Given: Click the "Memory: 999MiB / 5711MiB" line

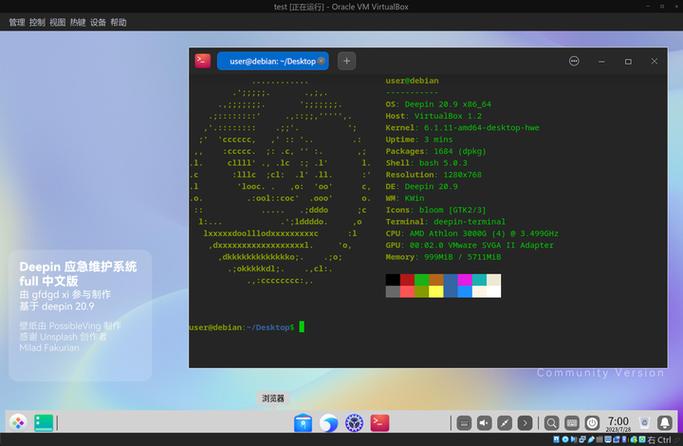Looking at the screenshot, I should click(x=443, y=257).
